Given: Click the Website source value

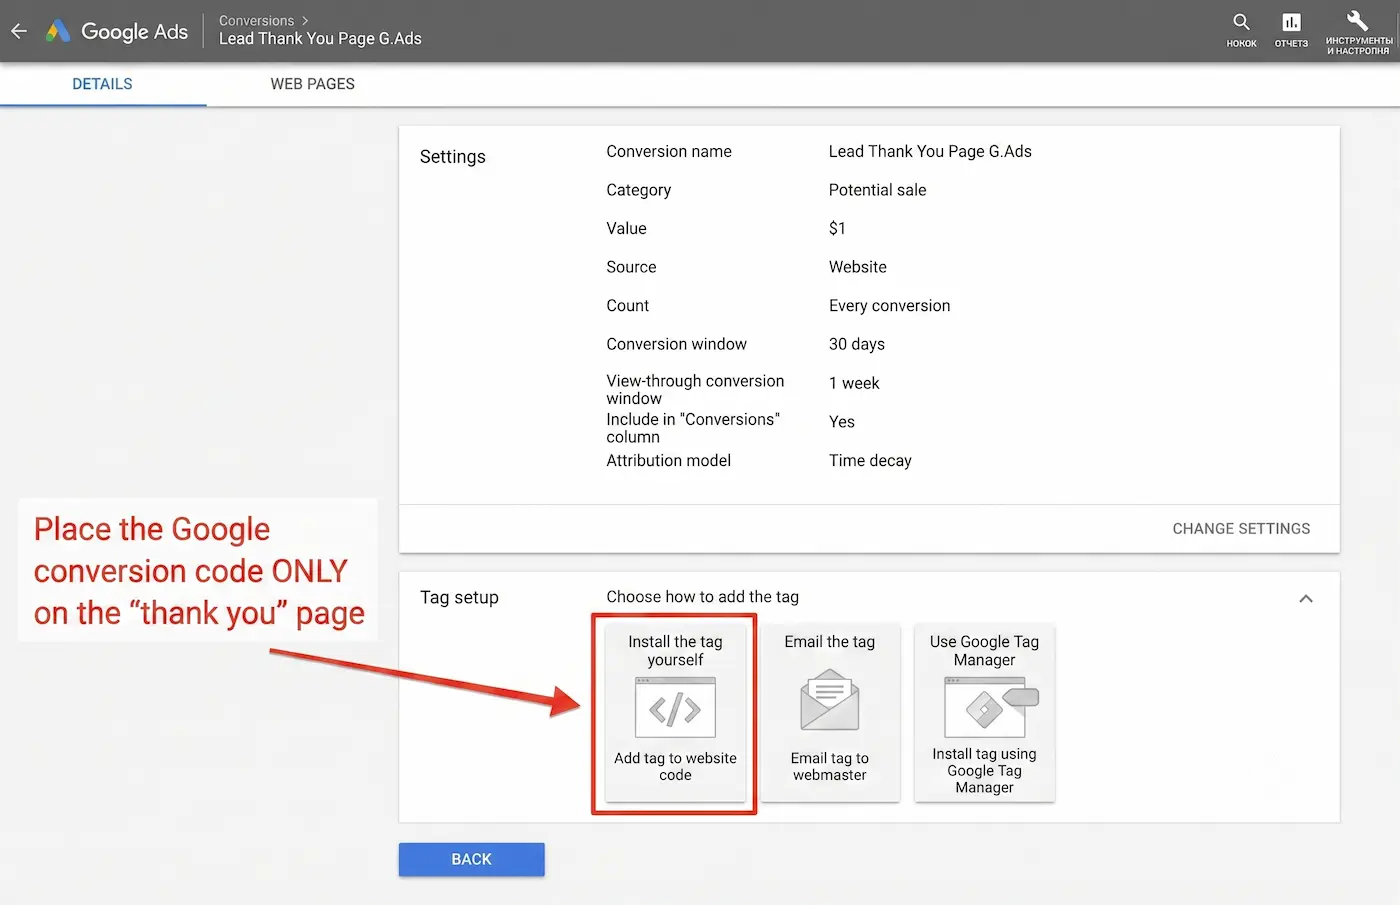Looking at the screenshot, I should click(x=857, y=267).
